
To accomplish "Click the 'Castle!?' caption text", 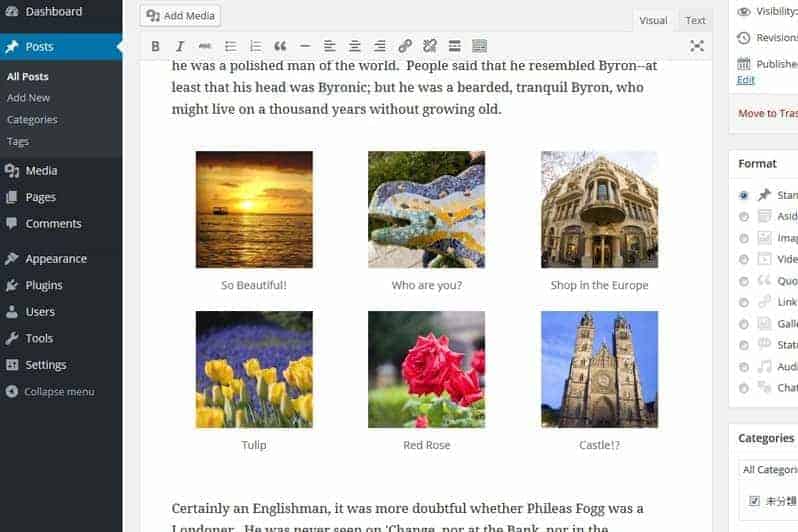I will click(x=600, y=445).
